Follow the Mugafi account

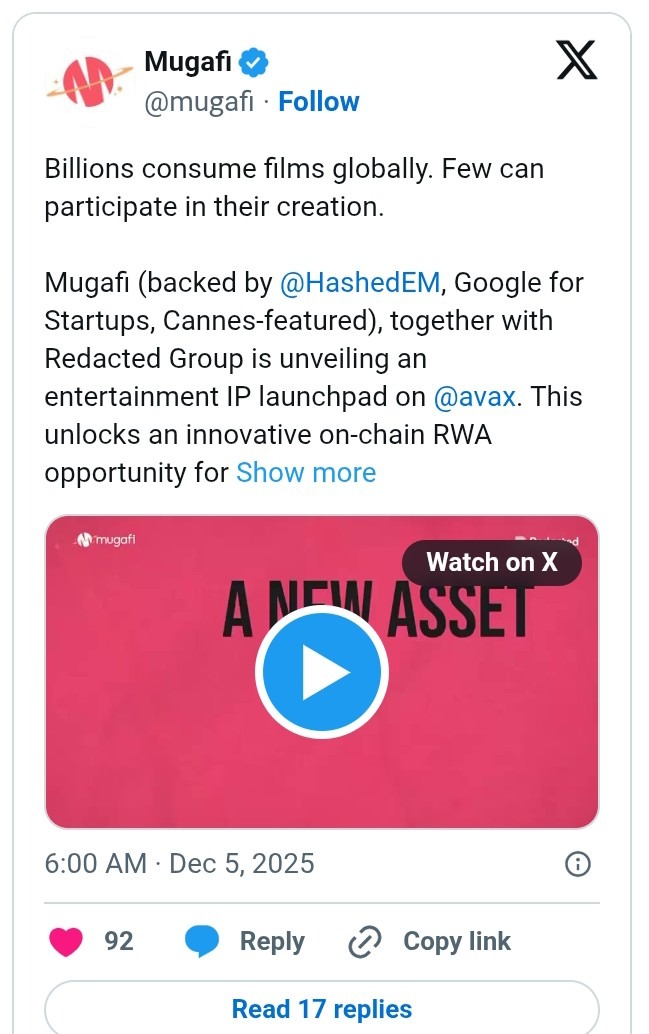(319, 100)
